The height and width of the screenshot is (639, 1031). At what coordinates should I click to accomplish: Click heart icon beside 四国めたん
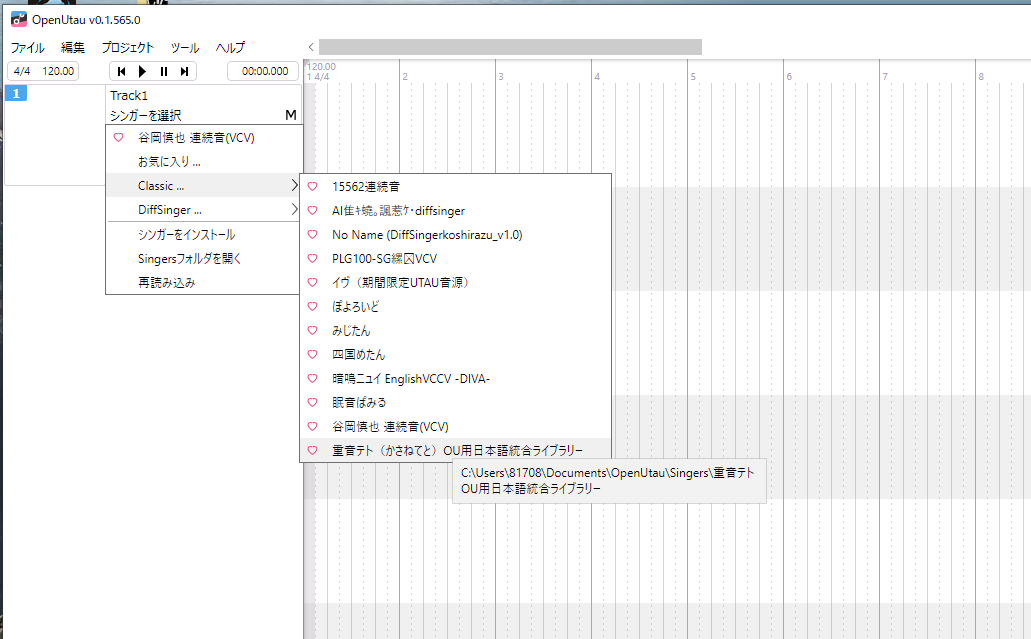coord(312,354)
